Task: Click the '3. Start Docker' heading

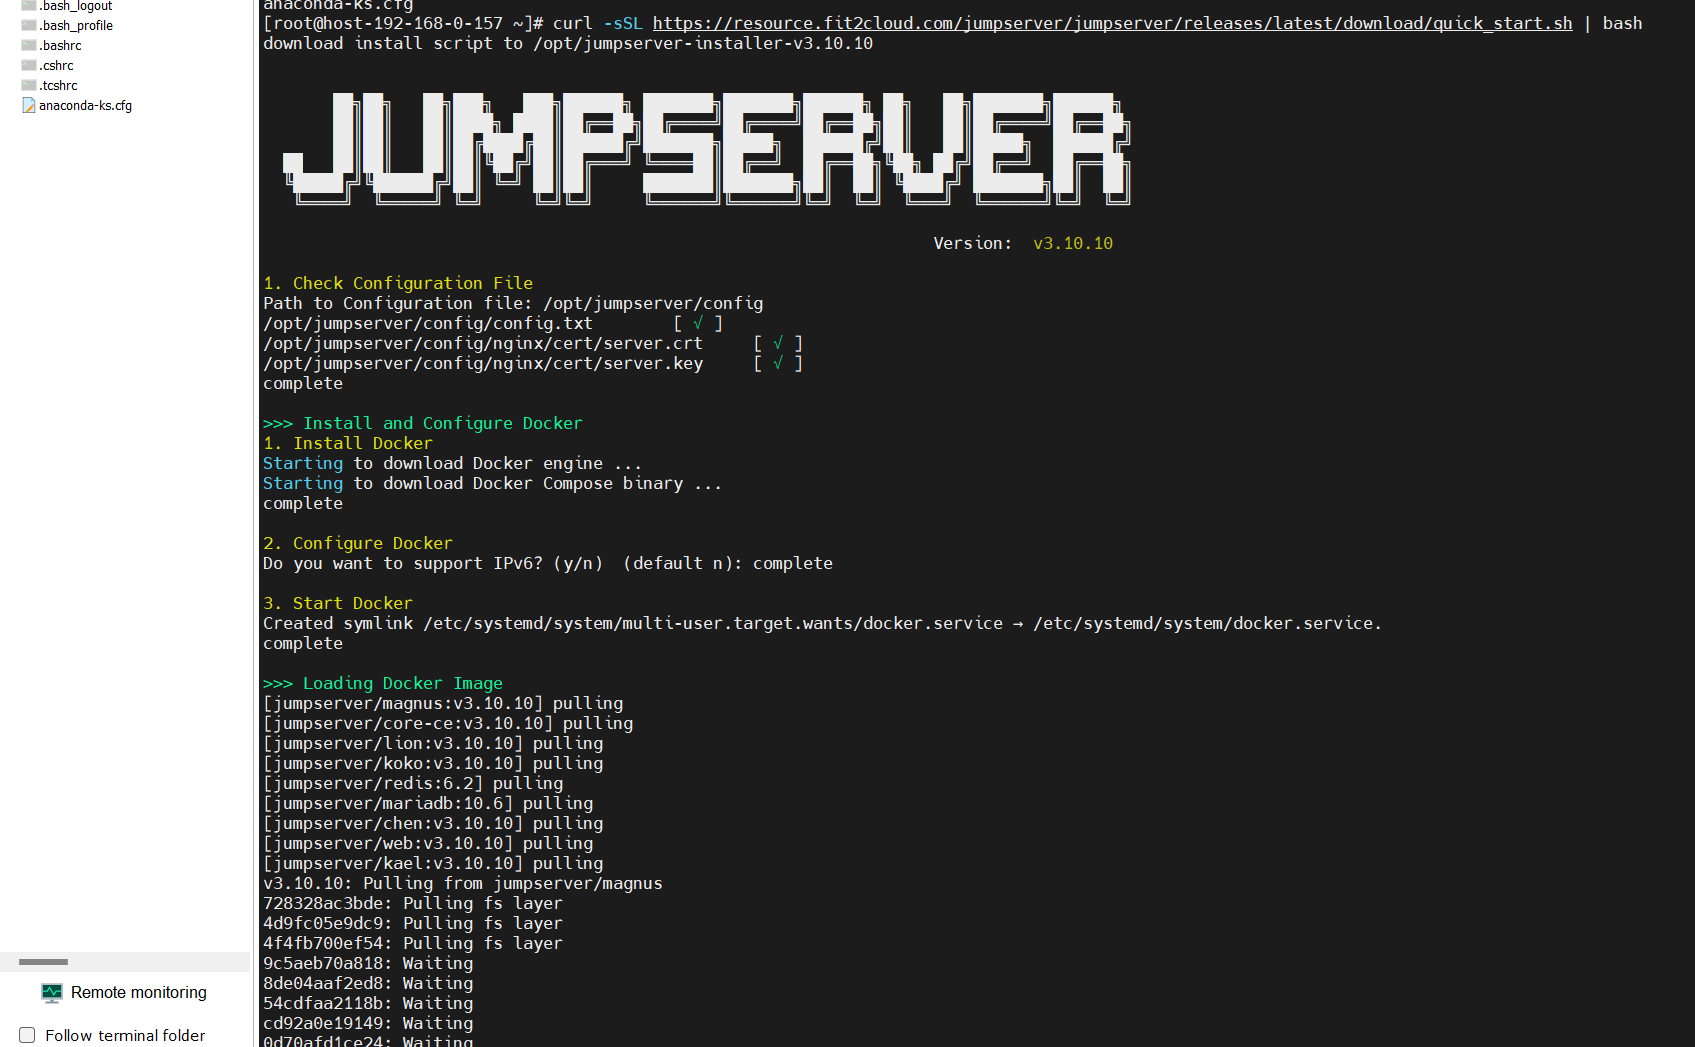Action: (x=338, y=603)
